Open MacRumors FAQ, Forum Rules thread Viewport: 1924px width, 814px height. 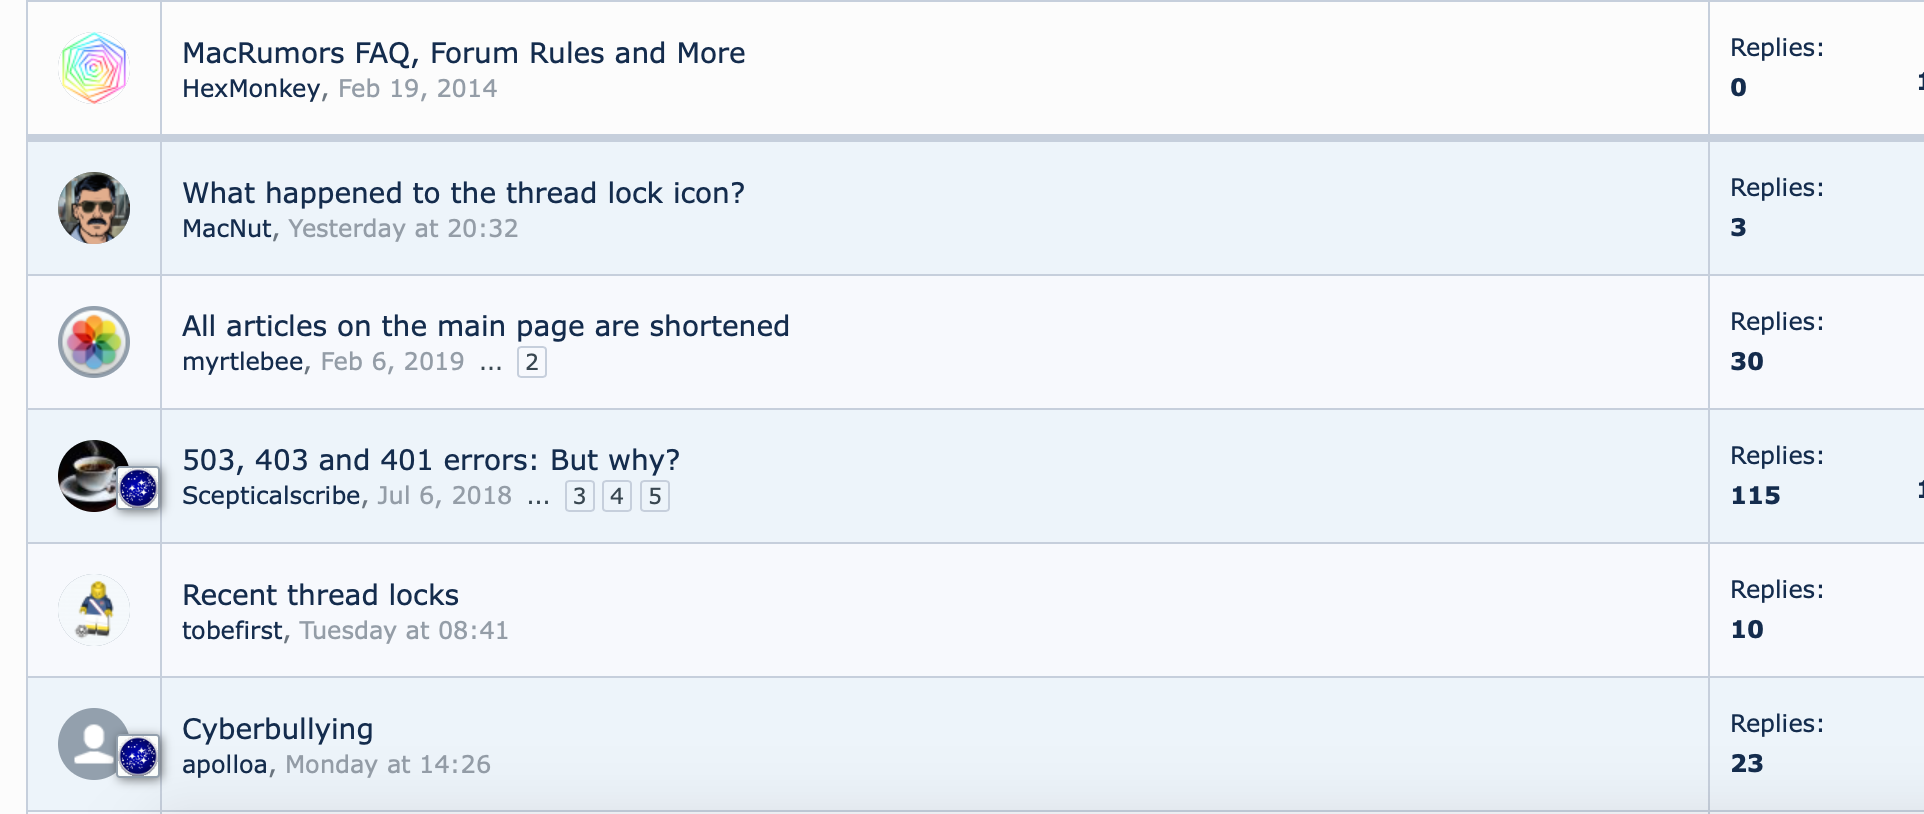click(x=463, y=53)
